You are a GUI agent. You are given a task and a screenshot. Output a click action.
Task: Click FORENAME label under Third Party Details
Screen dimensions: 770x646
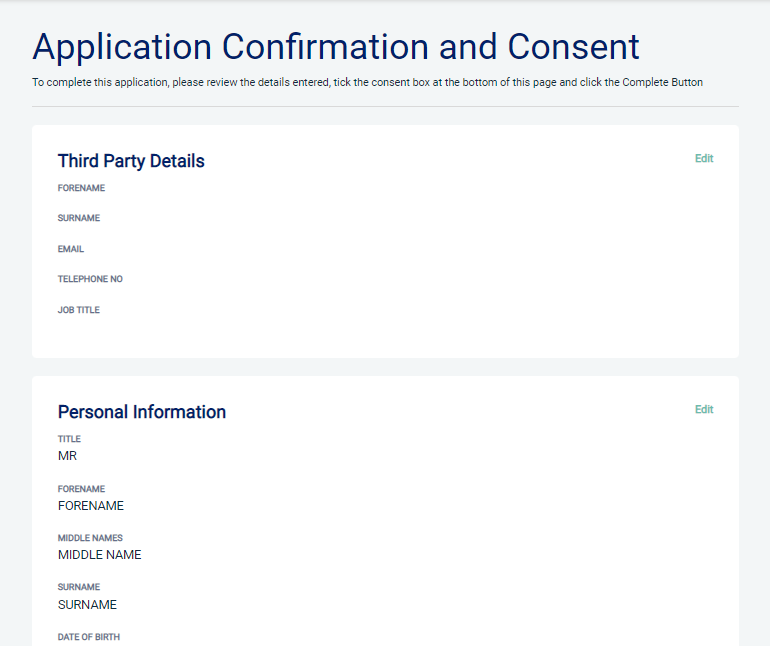click(81, 188)
